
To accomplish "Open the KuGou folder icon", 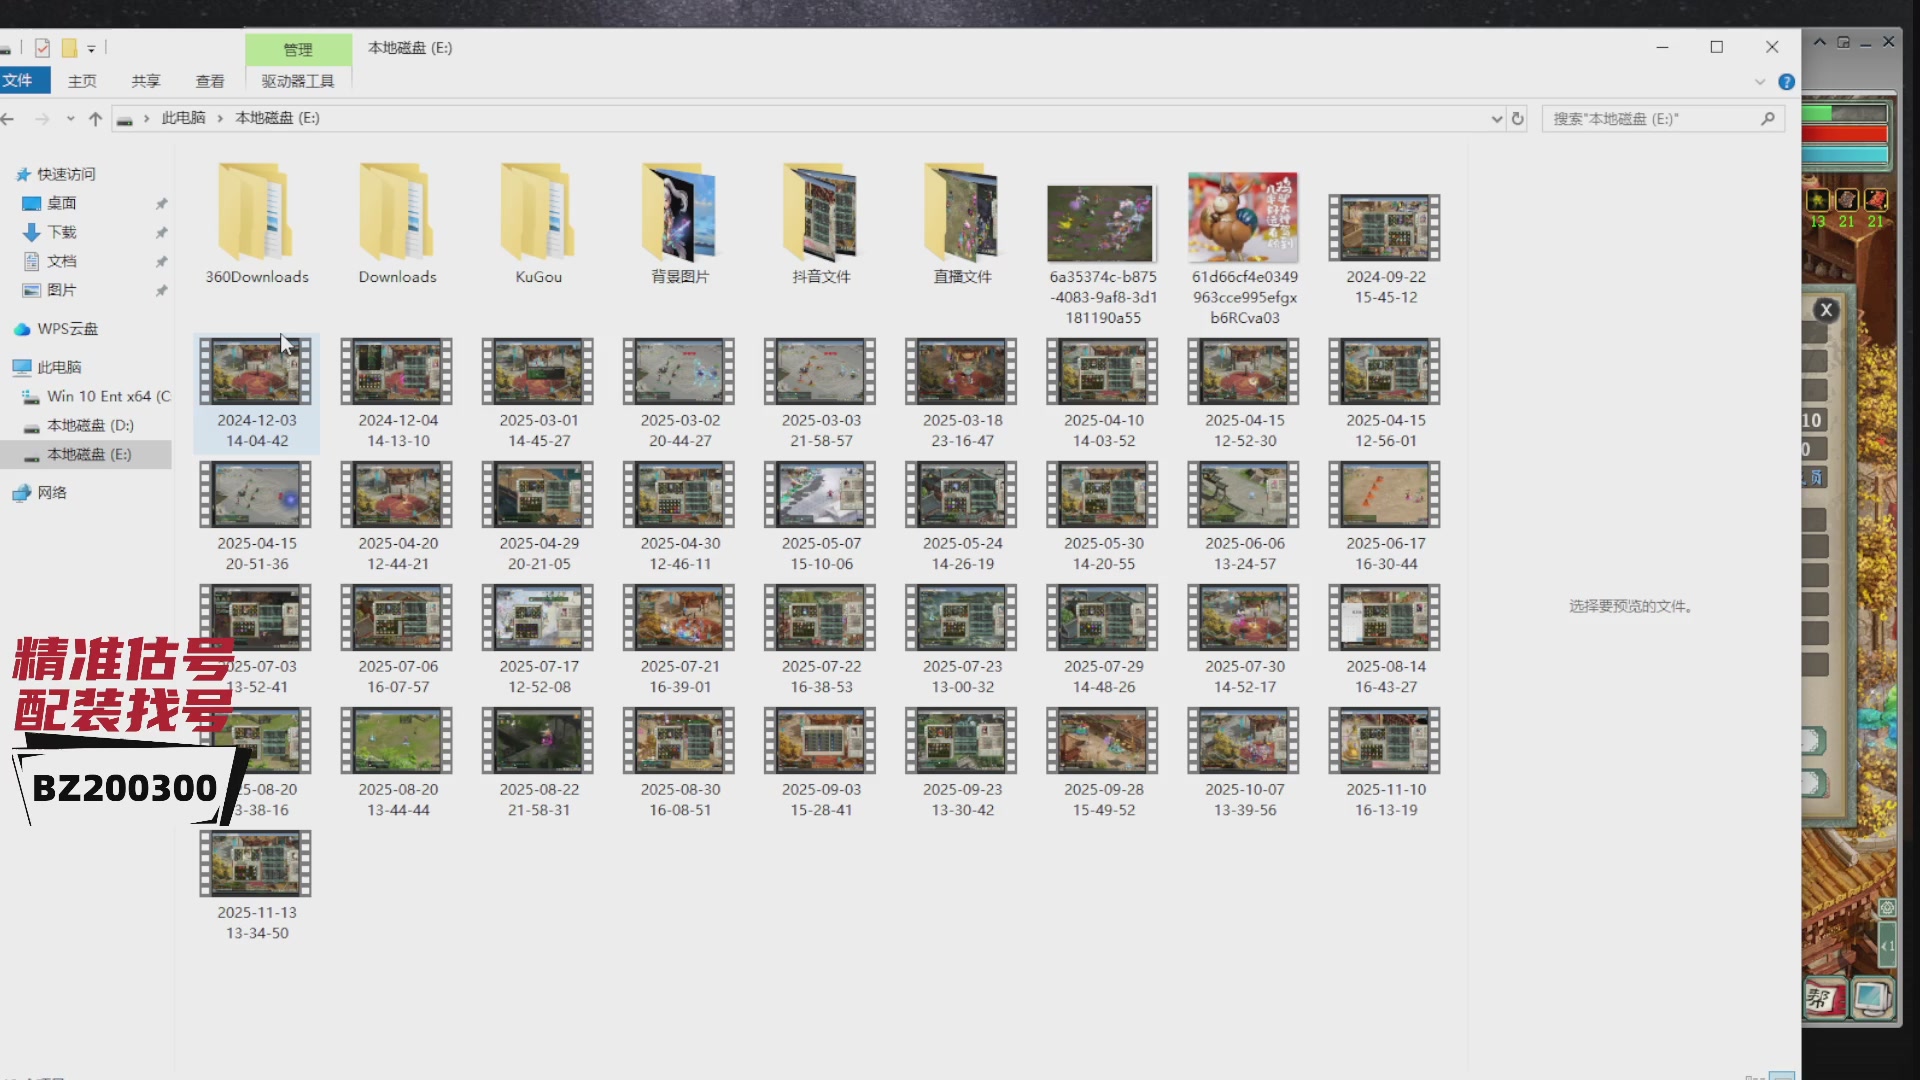I will point(538,212).
